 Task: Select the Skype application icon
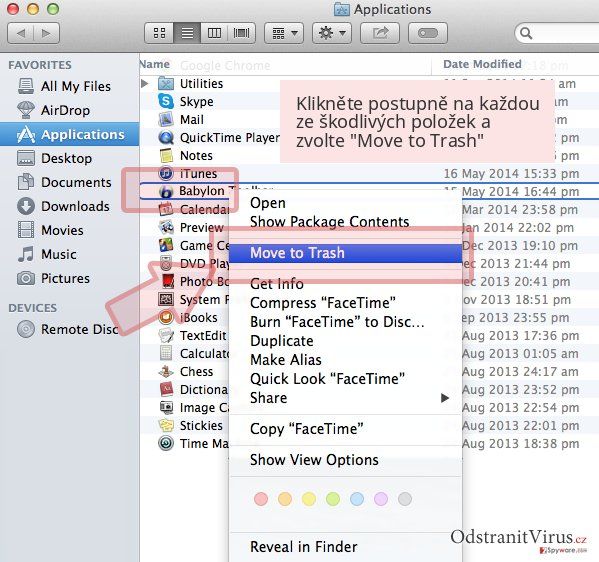[x=166, y=101]
